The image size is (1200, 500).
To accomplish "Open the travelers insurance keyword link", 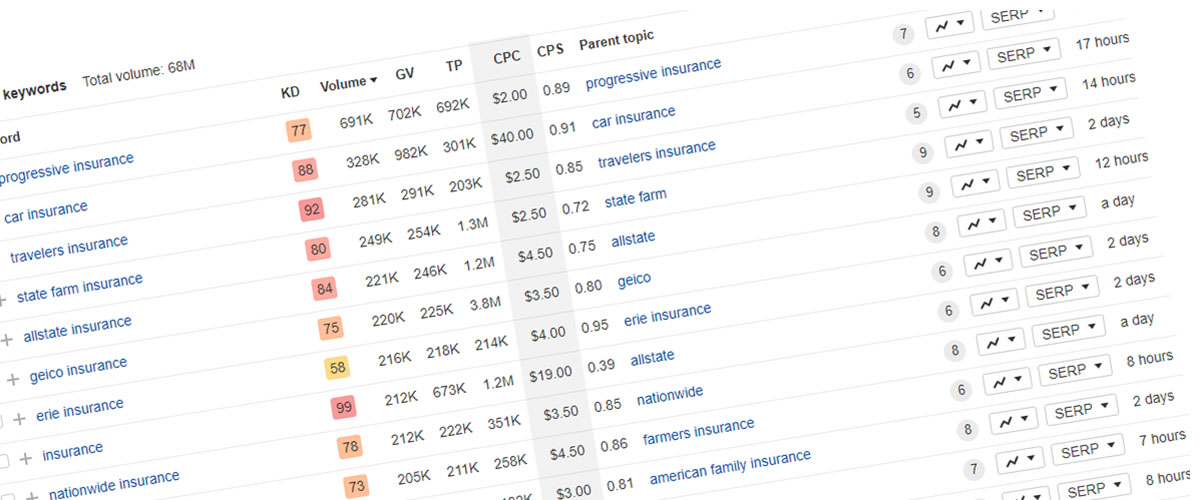I will 69,249.
